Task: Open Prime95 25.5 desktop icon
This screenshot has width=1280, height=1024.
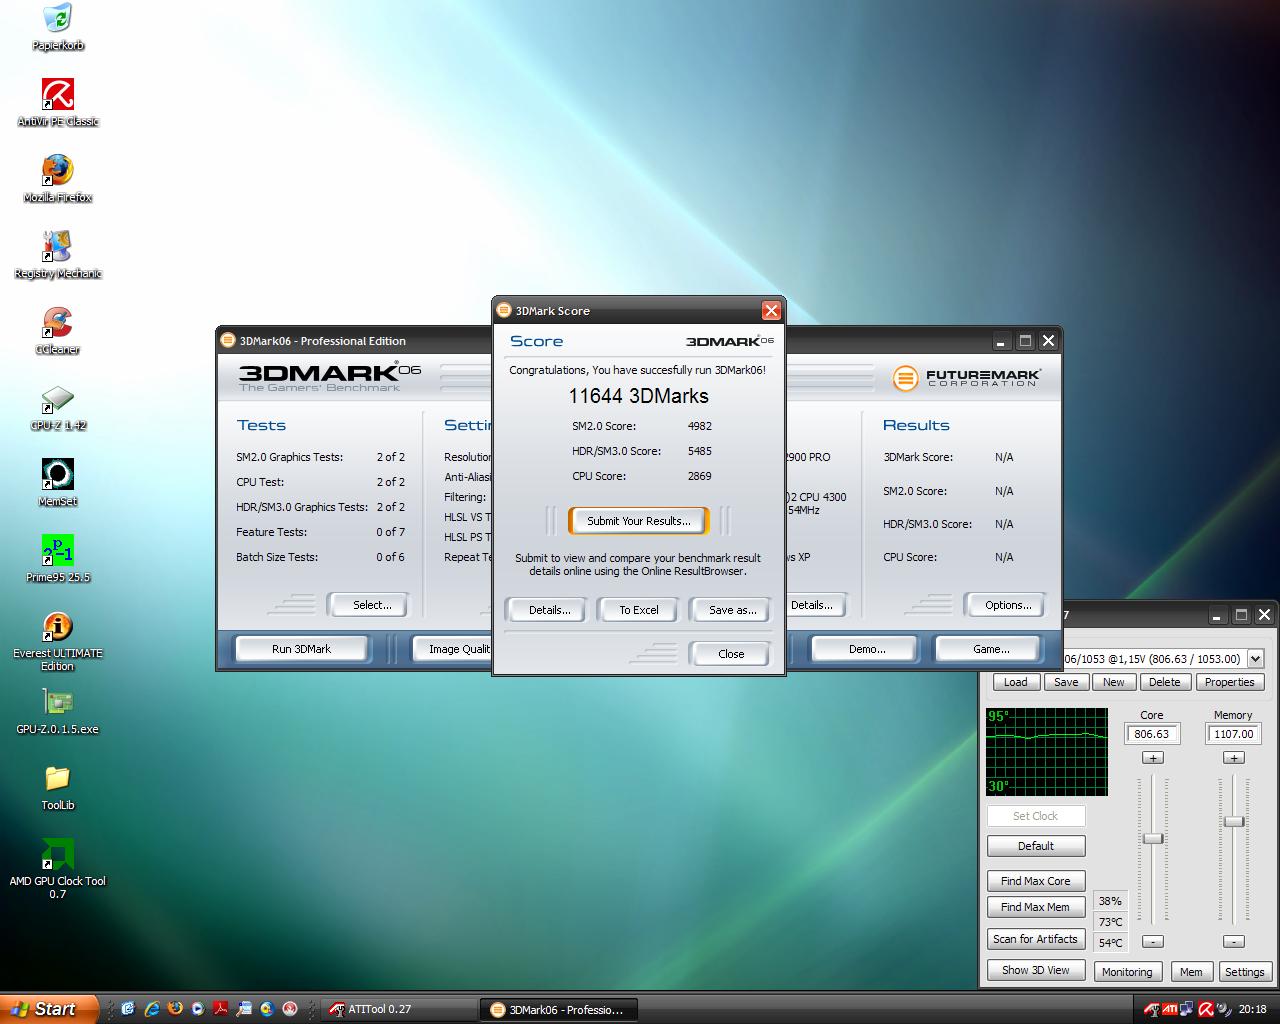Action: coord(58,559)
